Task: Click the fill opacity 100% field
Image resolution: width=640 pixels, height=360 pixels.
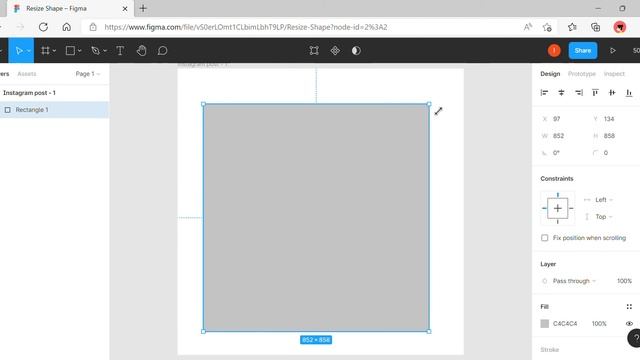Action: 599,324
